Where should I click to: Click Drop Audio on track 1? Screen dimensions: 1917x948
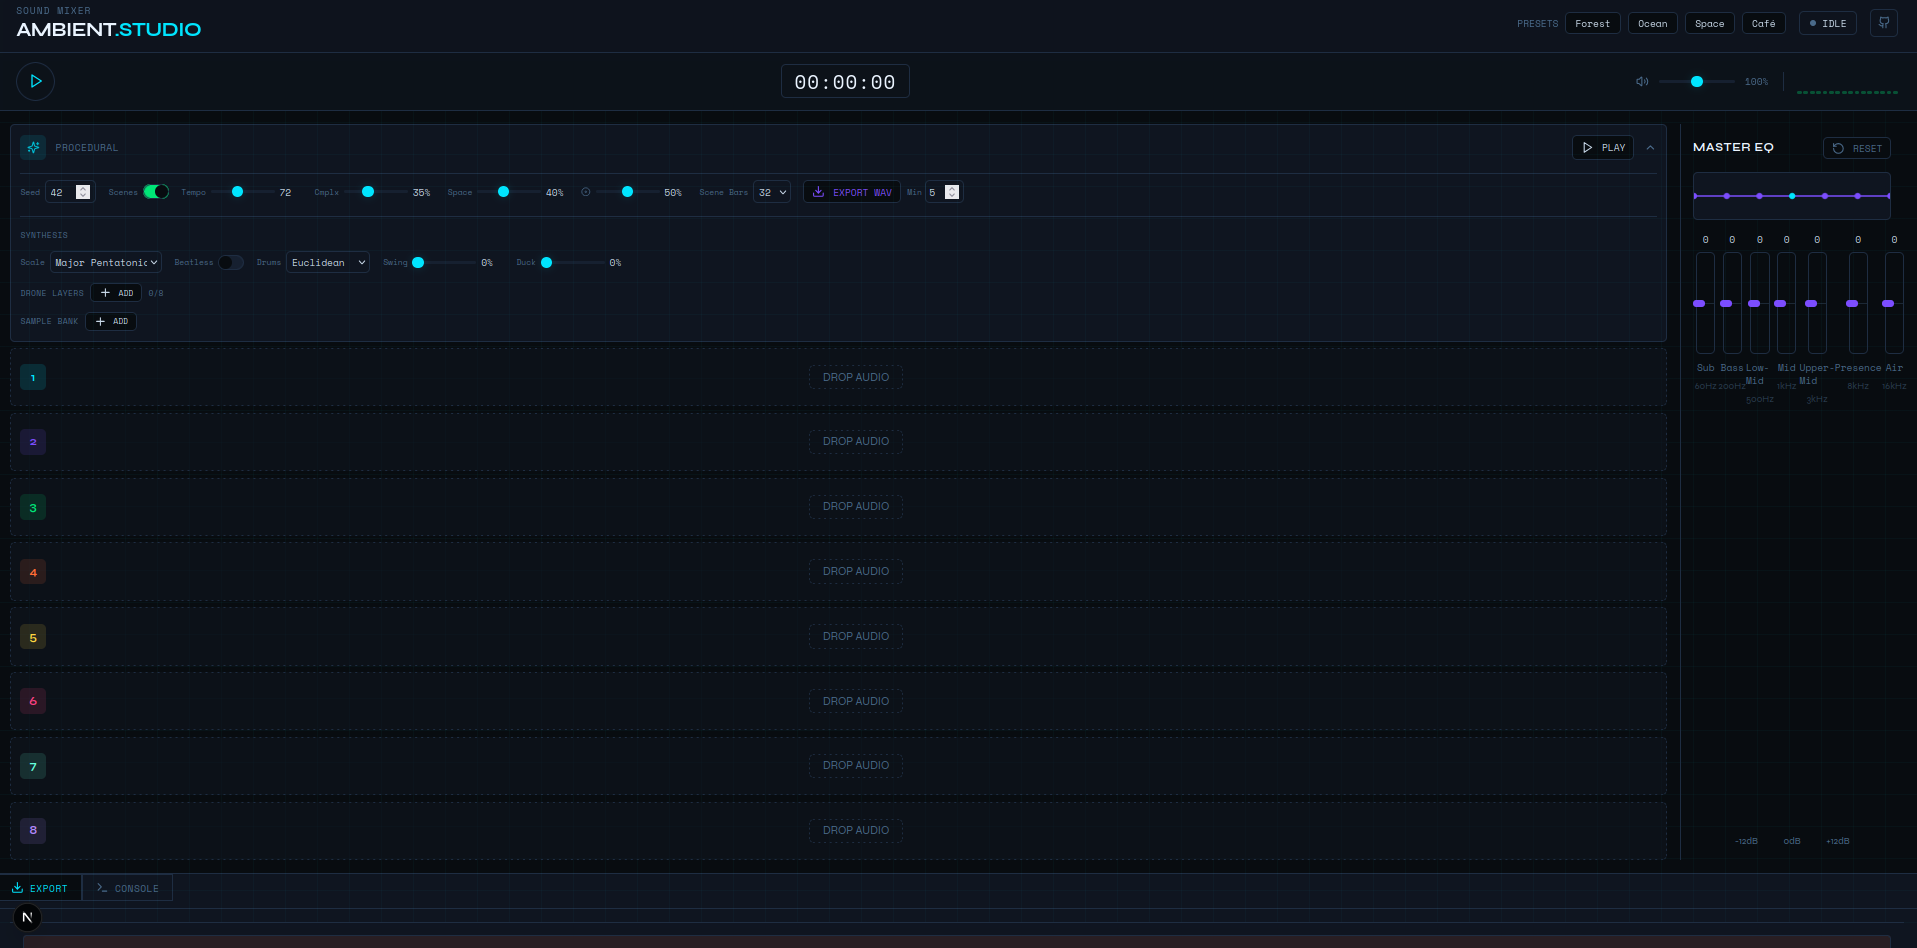tap(856, 377)
